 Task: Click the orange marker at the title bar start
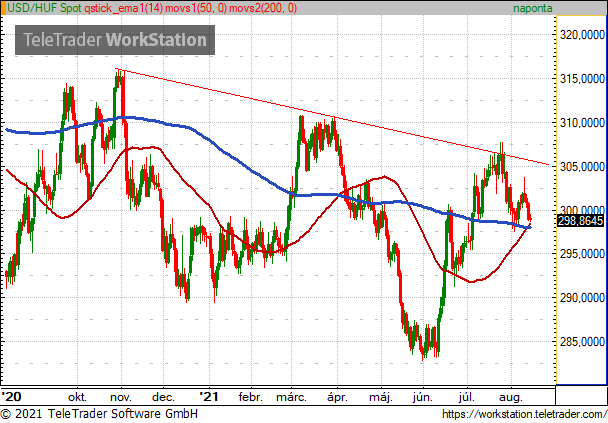point(3,8)
